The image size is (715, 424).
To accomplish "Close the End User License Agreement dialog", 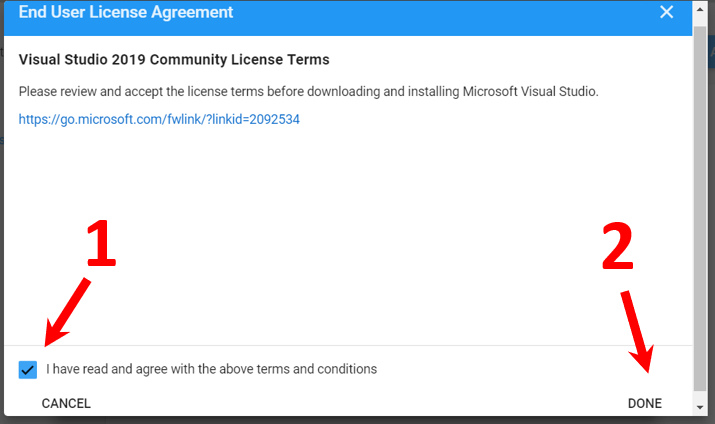I will 667,13.
